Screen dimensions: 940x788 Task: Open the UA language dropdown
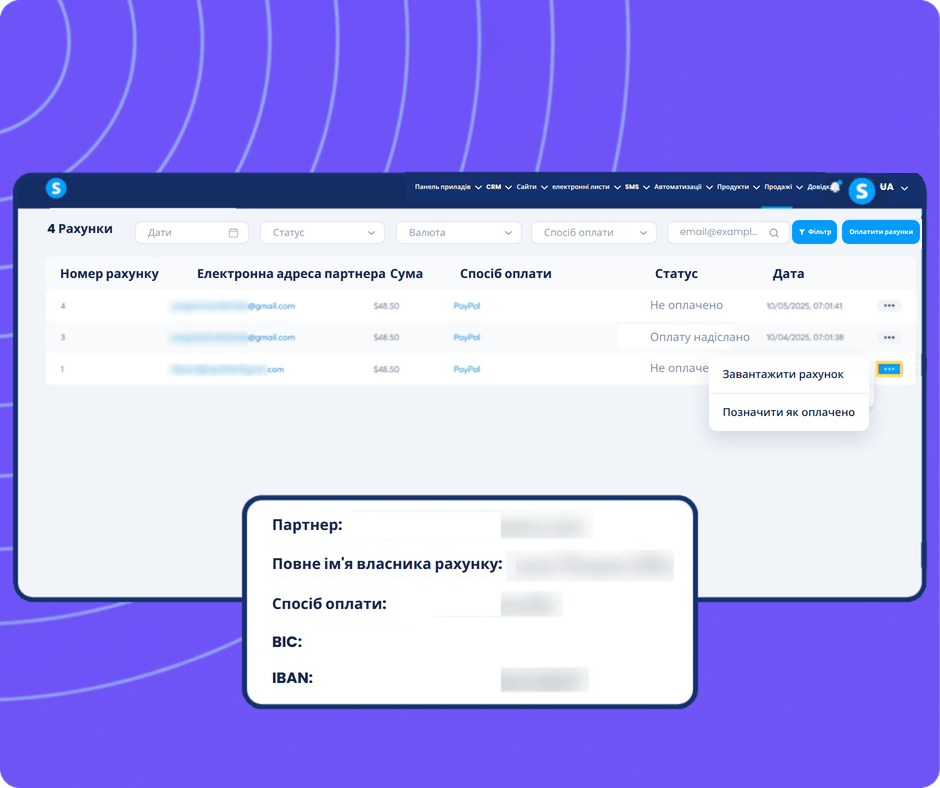(893, 187)
